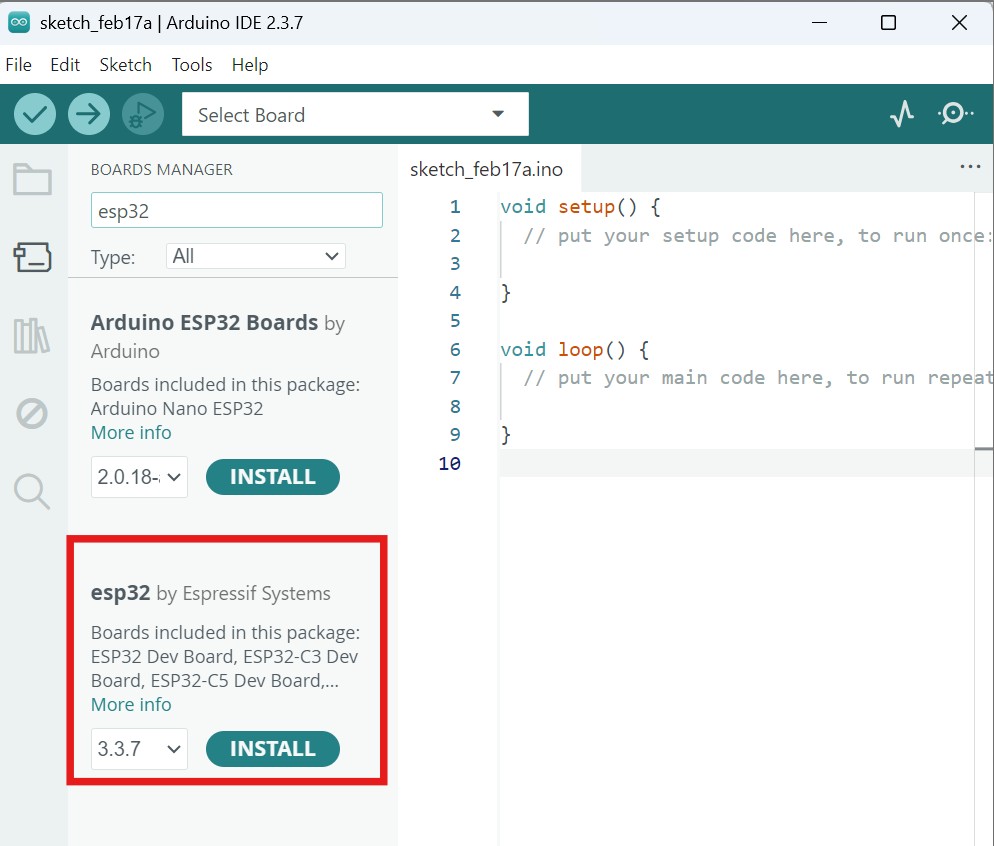Close the Arduino IDE window
Screen dimensions: 994x846
[959, 22]
